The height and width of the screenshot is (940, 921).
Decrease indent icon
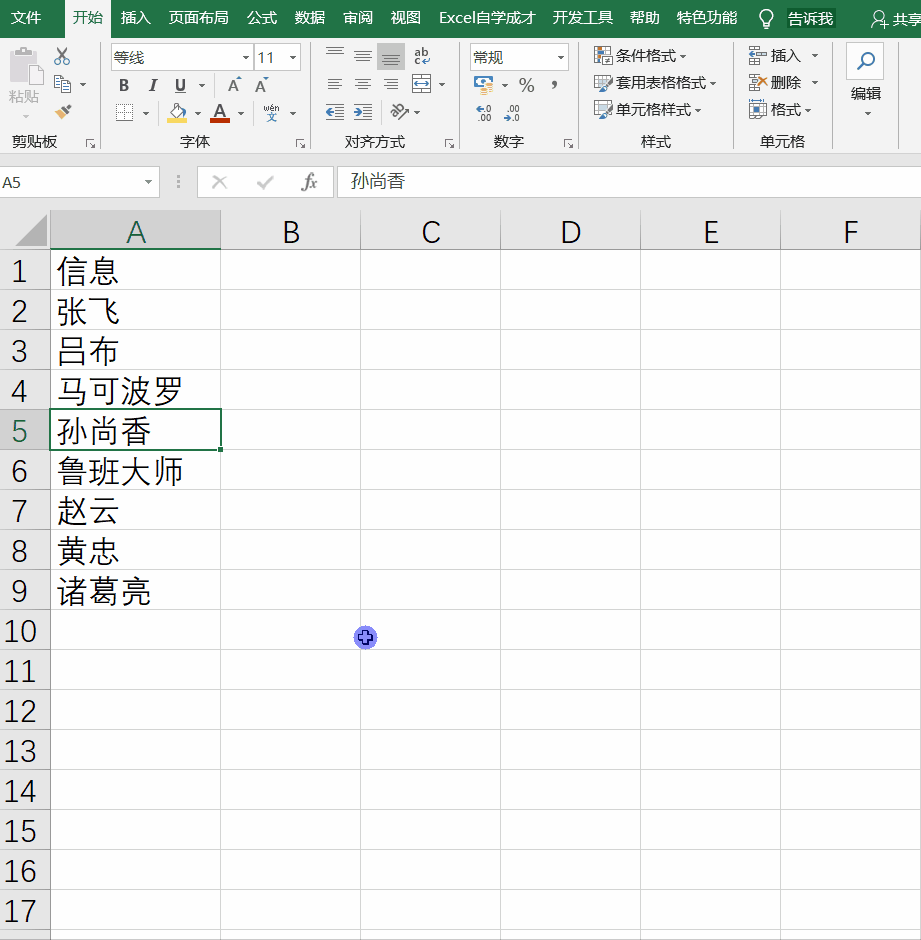335,112
